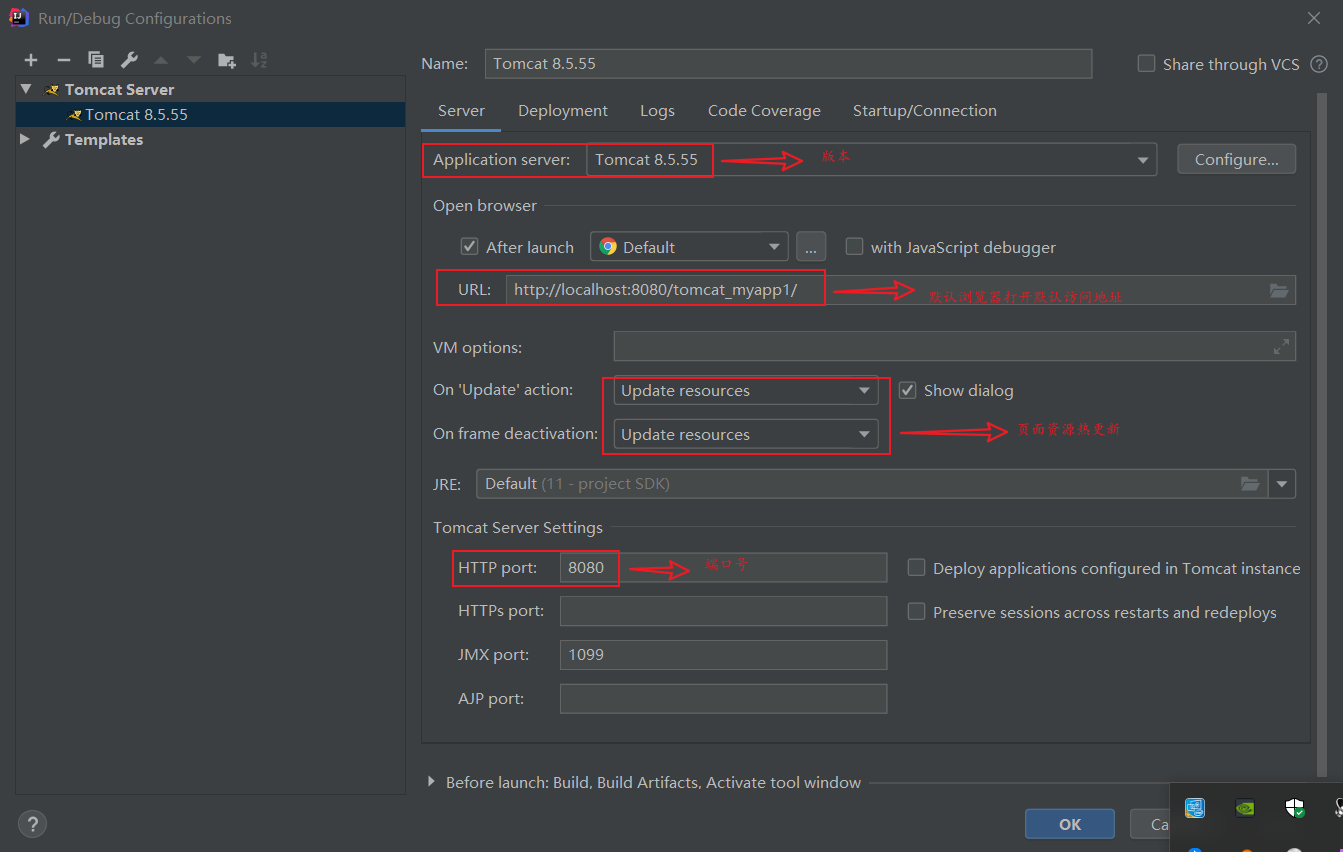Click the Configure... button
Viewport: 1343px width, 852px height.
pyautogui.click(x=1236, y=159)
